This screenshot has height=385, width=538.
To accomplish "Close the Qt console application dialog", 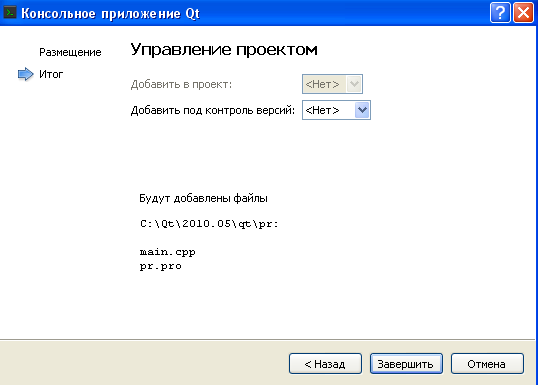I will coord(523,13).
